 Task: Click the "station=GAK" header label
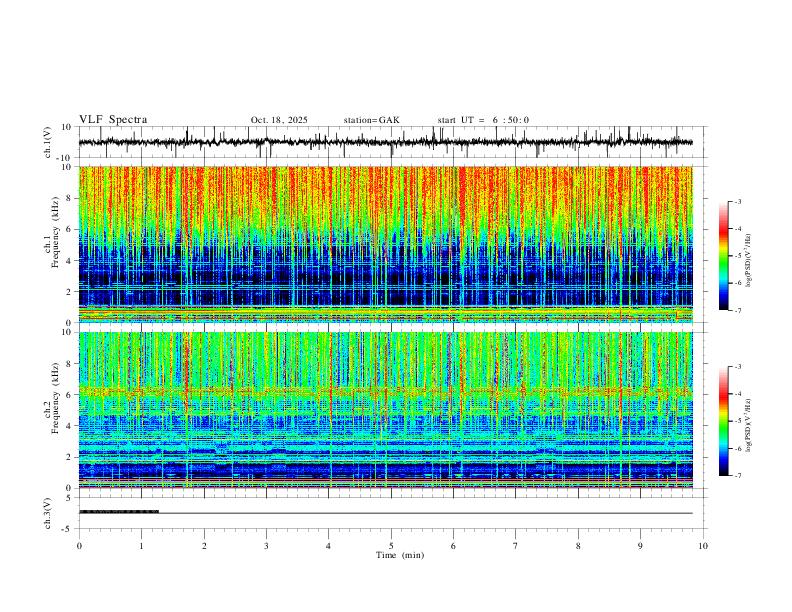(371, 120)
